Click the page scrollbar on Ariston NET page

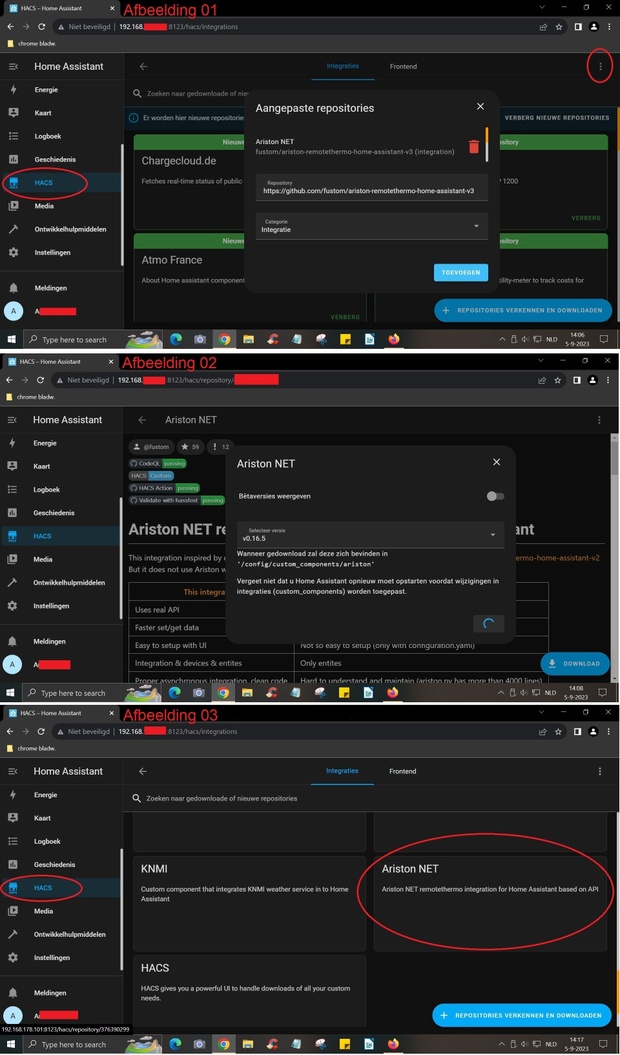(615, 458)
